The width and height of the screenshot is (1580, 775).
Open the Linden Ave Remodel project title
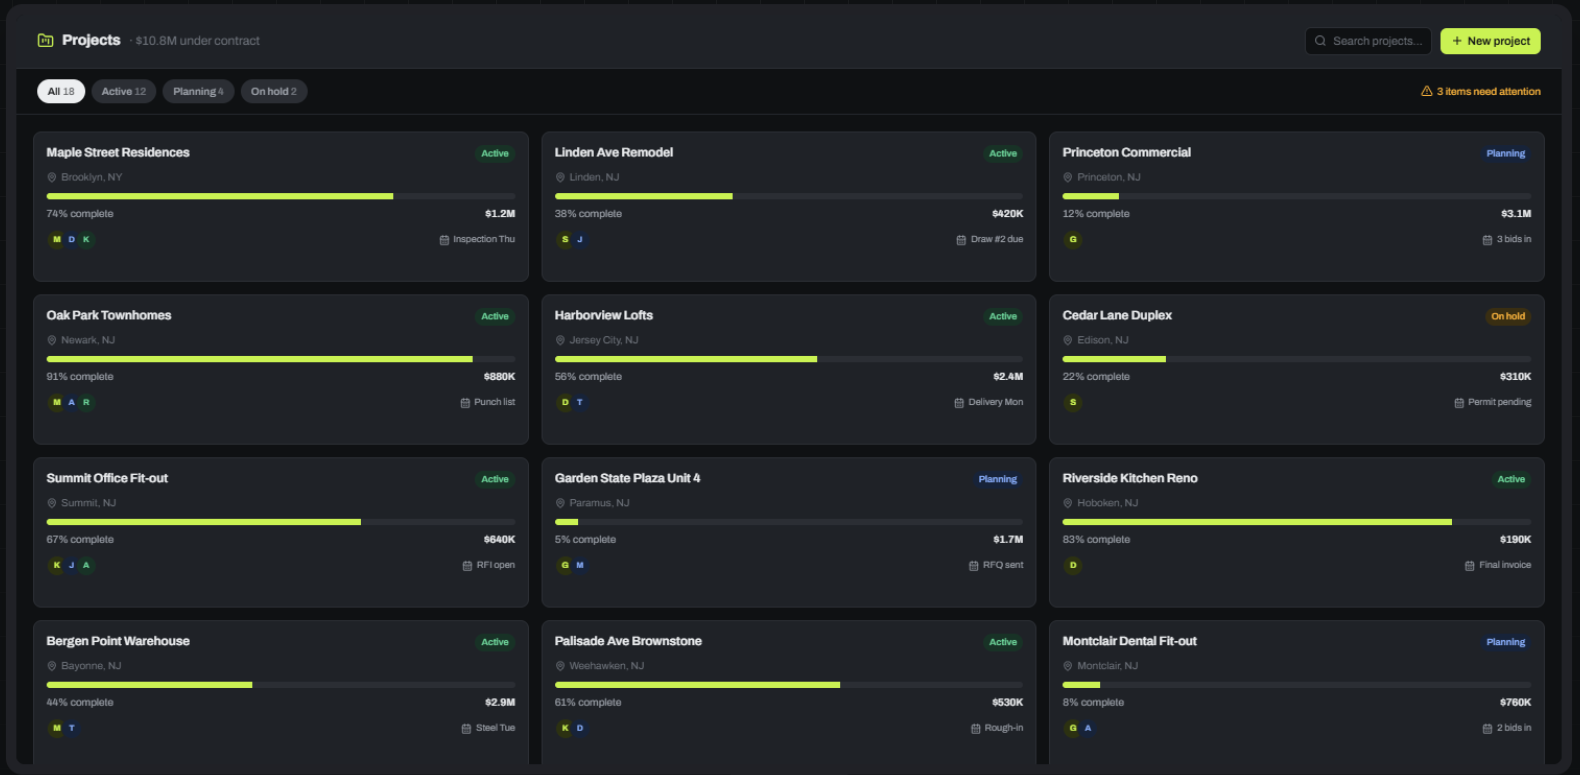click(614, 153)
